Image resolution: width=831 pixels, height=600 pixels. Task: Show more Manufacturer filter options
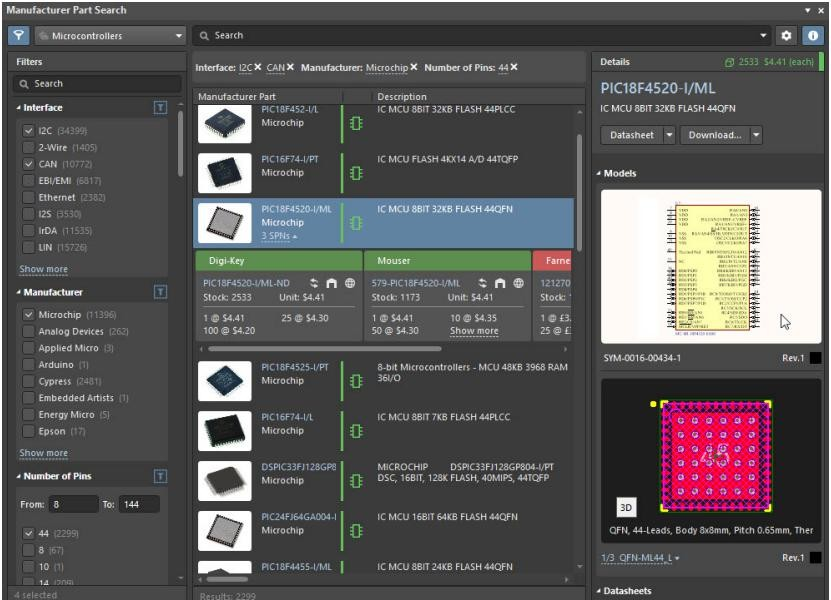point(43,453)
